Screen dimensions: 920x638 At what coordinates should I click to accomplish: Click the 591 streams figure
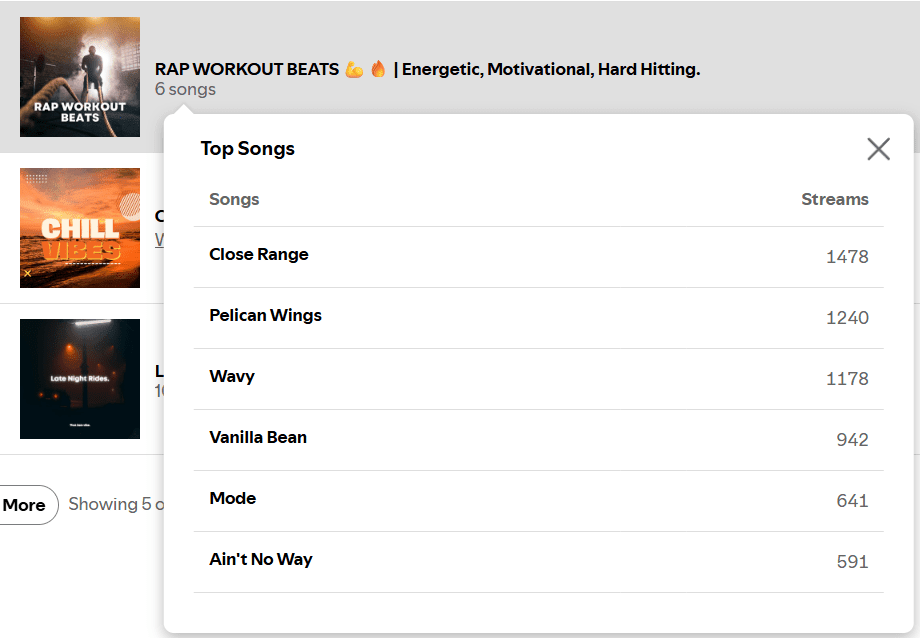point(852,562)
